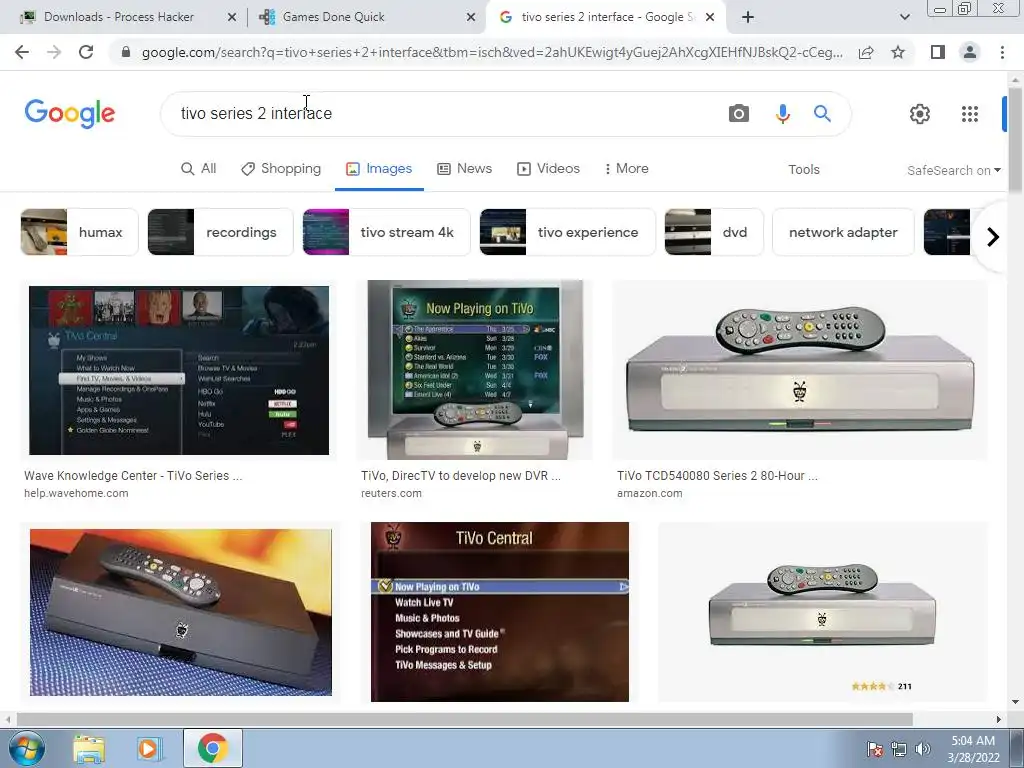This screenshot has width=1024, height=768.
Task: Open taskbar clock showing 5:04 AM
Action: pyautogui.click(x=973, y=749)
